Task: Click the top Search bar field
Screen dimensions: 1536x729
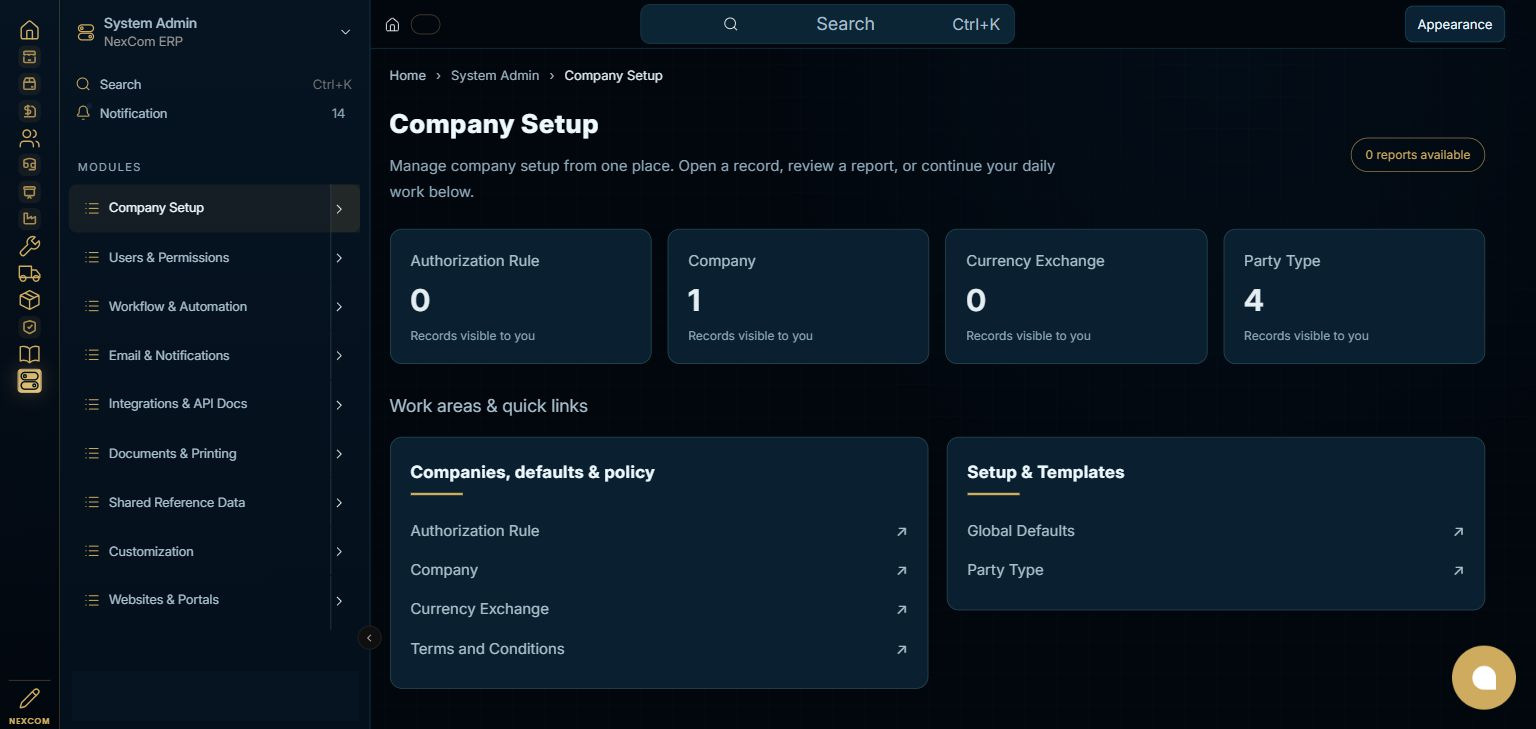Action: pos(827,24)
